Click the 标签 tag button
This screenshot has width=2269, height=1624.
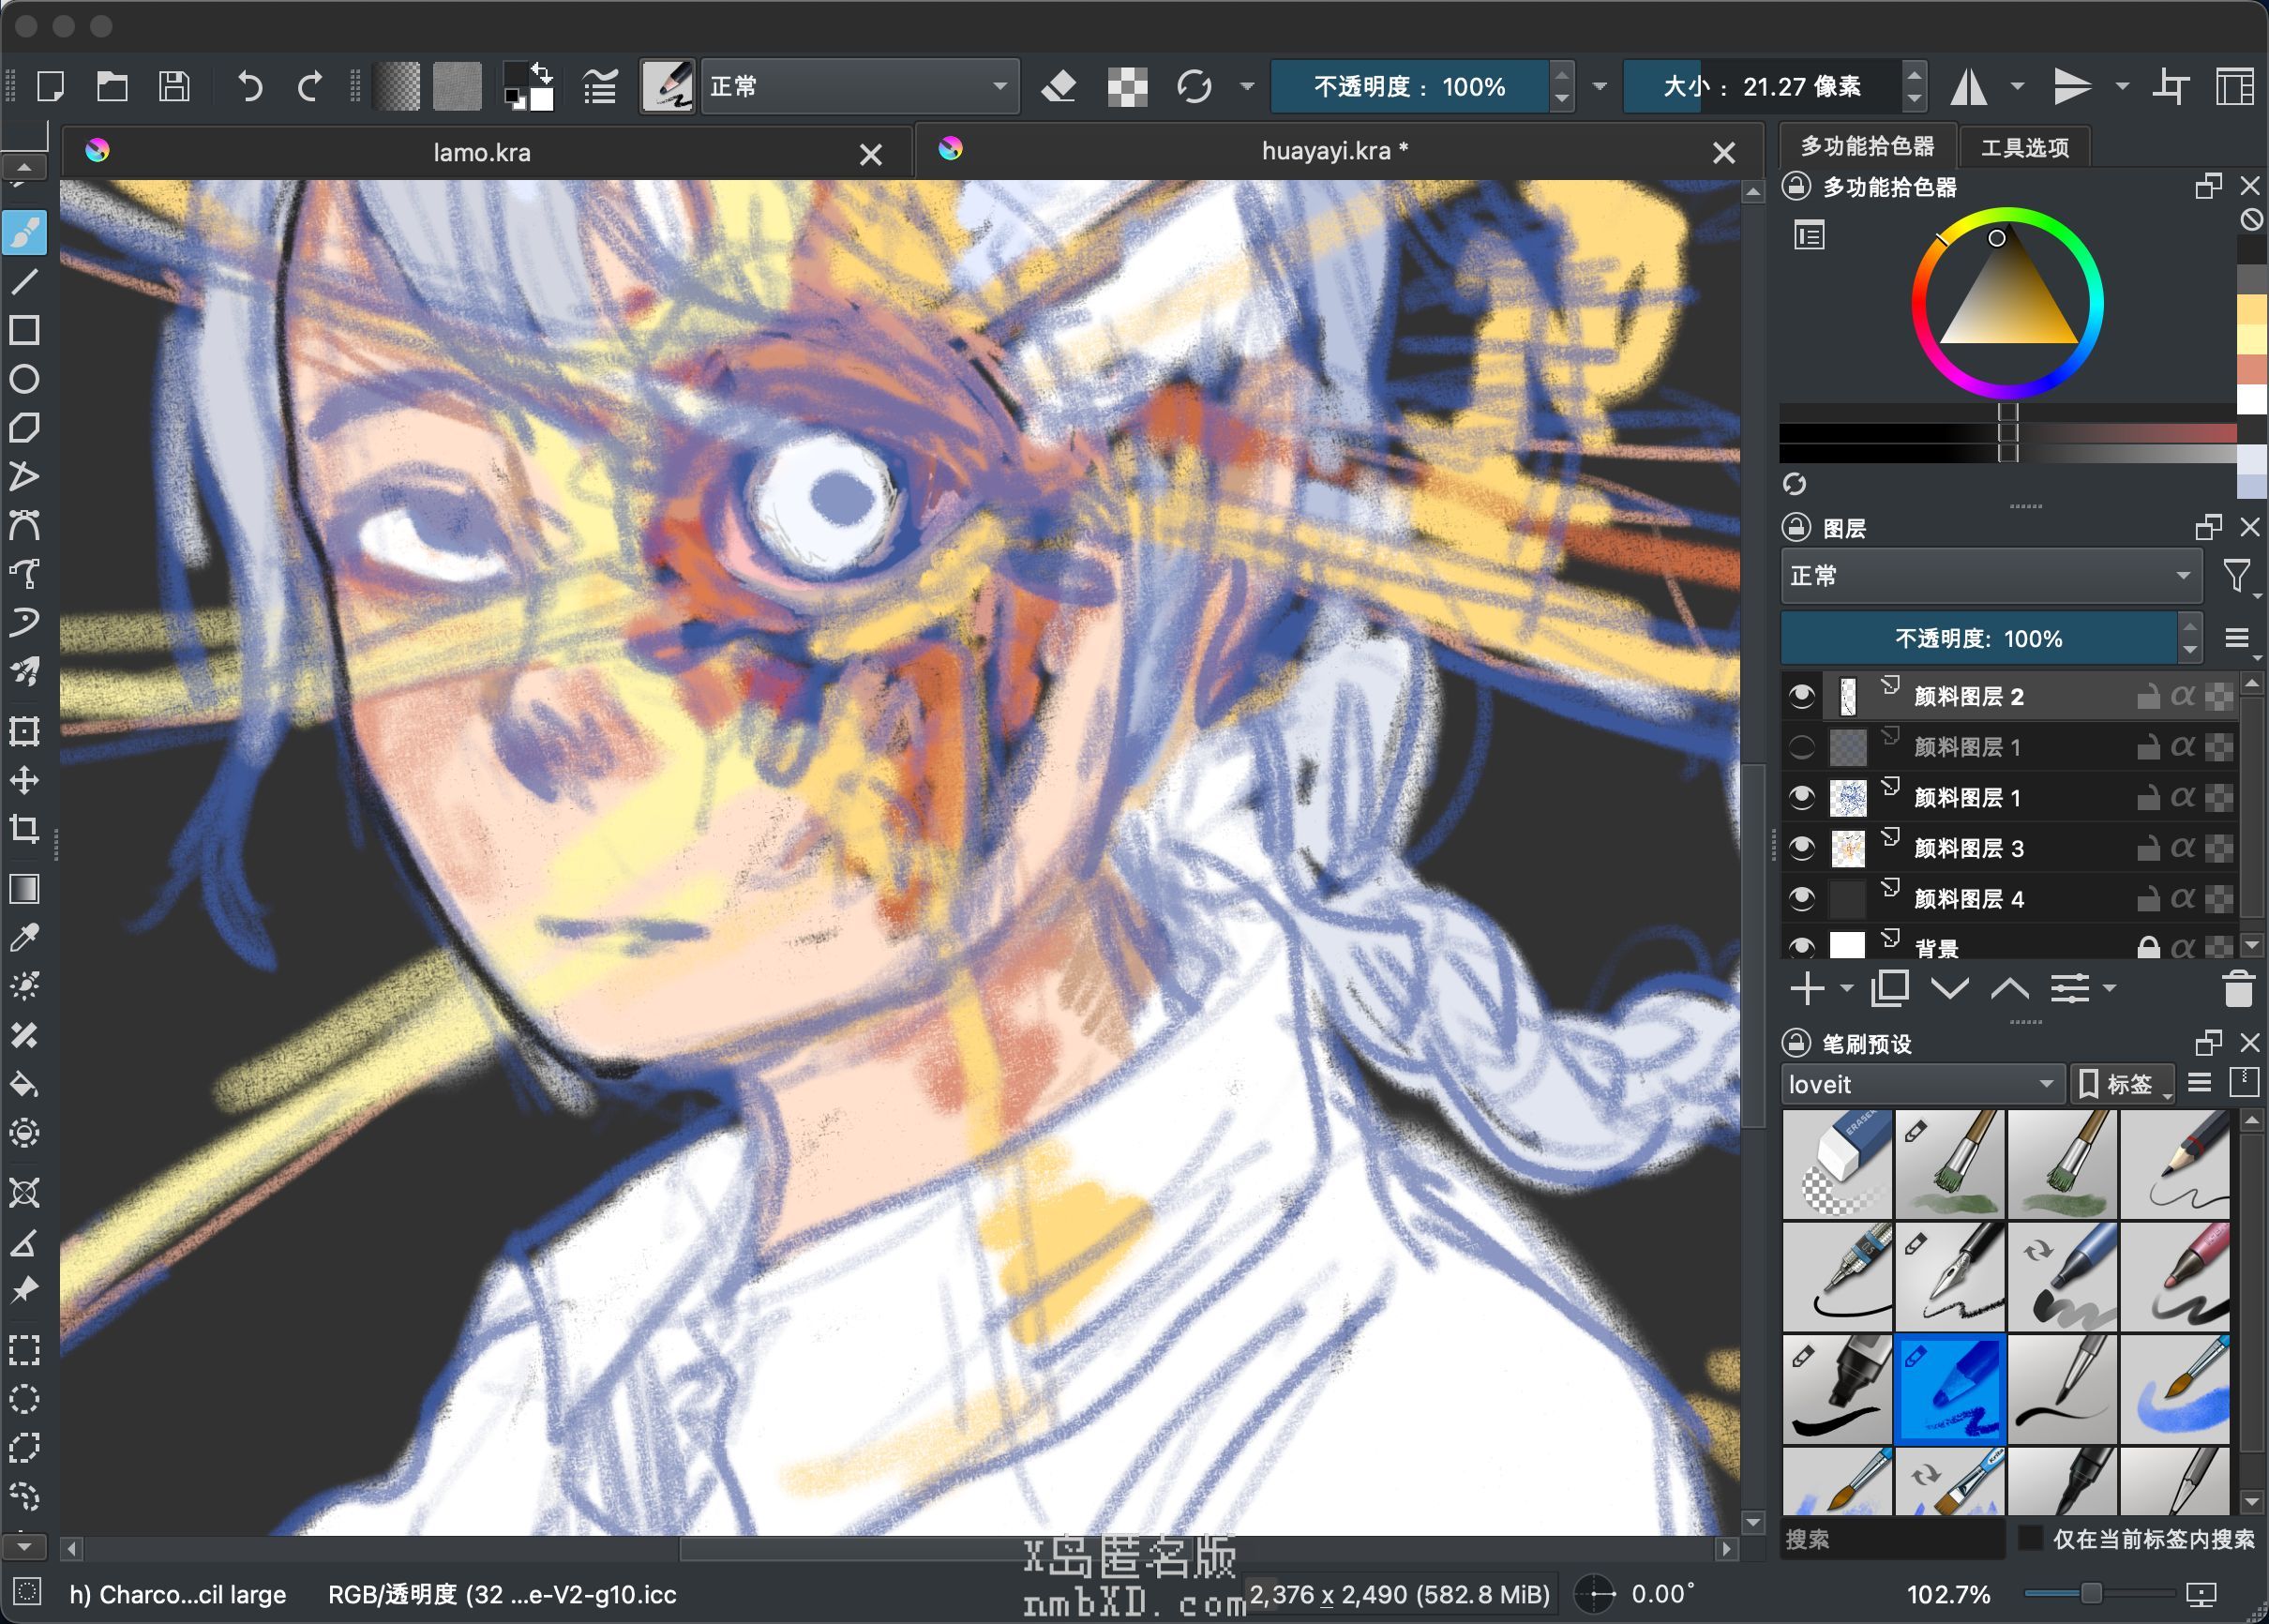2120,1084
